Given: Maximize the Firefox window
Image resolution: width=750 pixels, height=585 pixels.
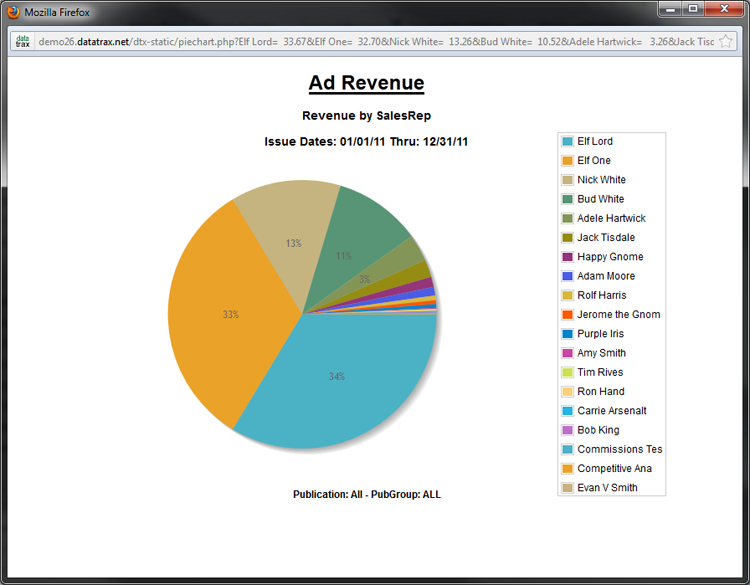Looking at the screenshot, I should click(x=693, y=9).
